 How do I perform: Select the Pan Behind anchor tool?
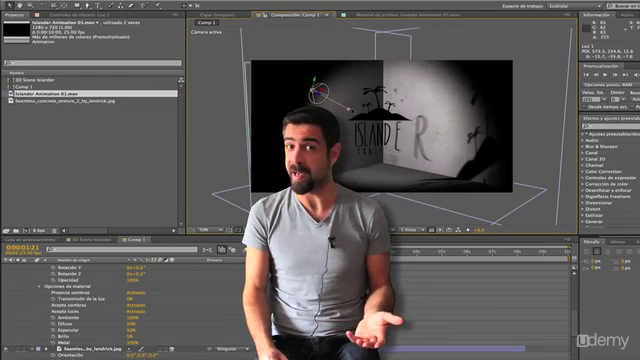(x=64, y=5)
